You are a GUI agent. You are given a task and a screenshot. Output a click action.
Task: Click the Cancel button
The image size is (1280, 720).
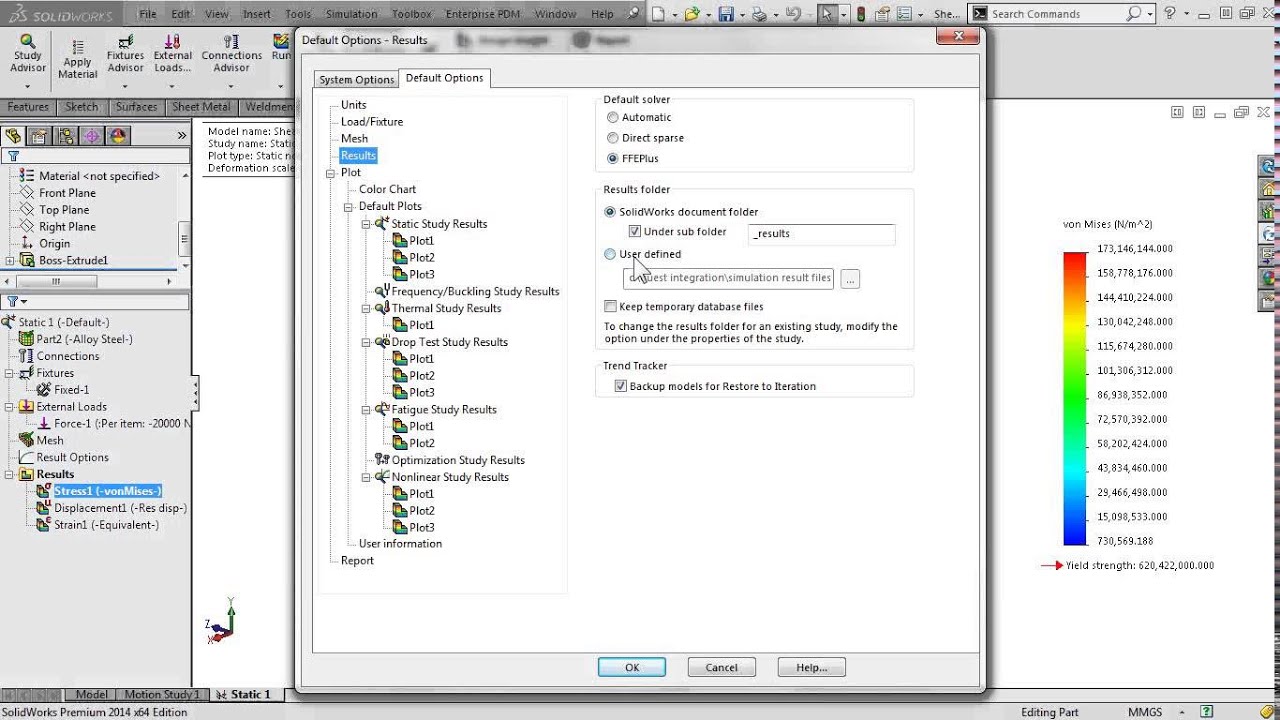tap(721, 667)
